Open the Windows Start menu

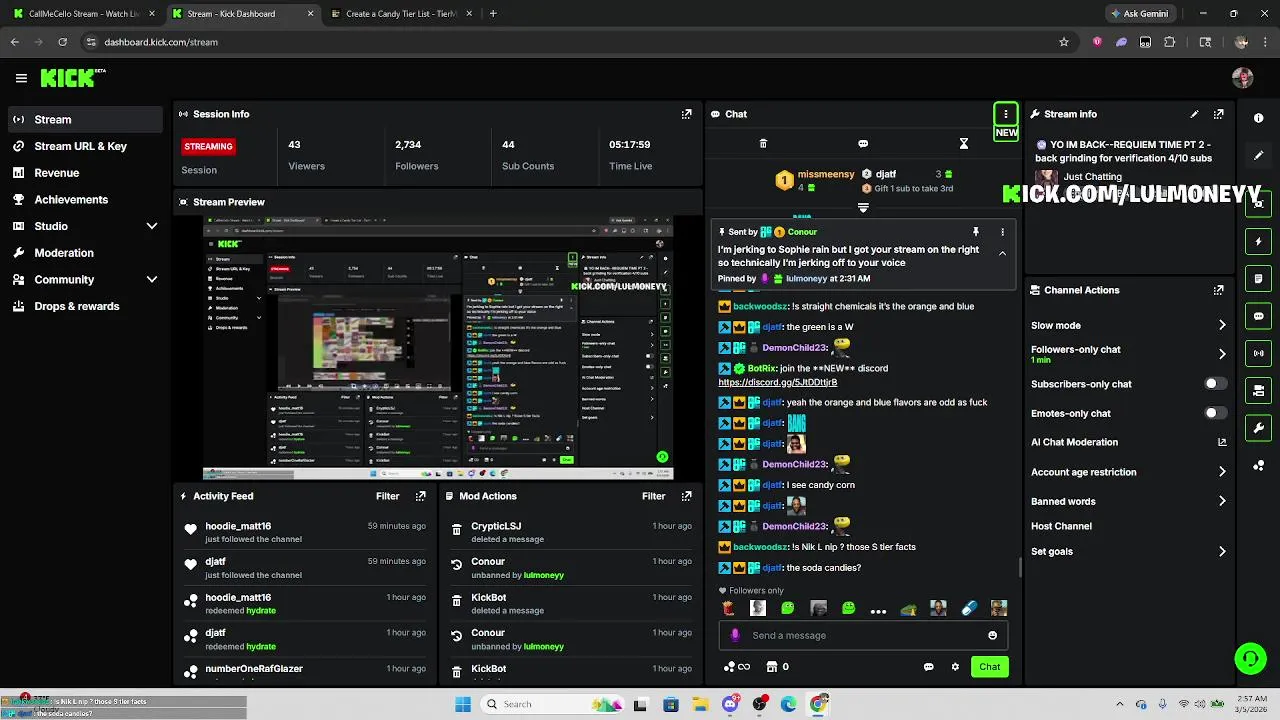pyautogui.click(x=463, y=704)
